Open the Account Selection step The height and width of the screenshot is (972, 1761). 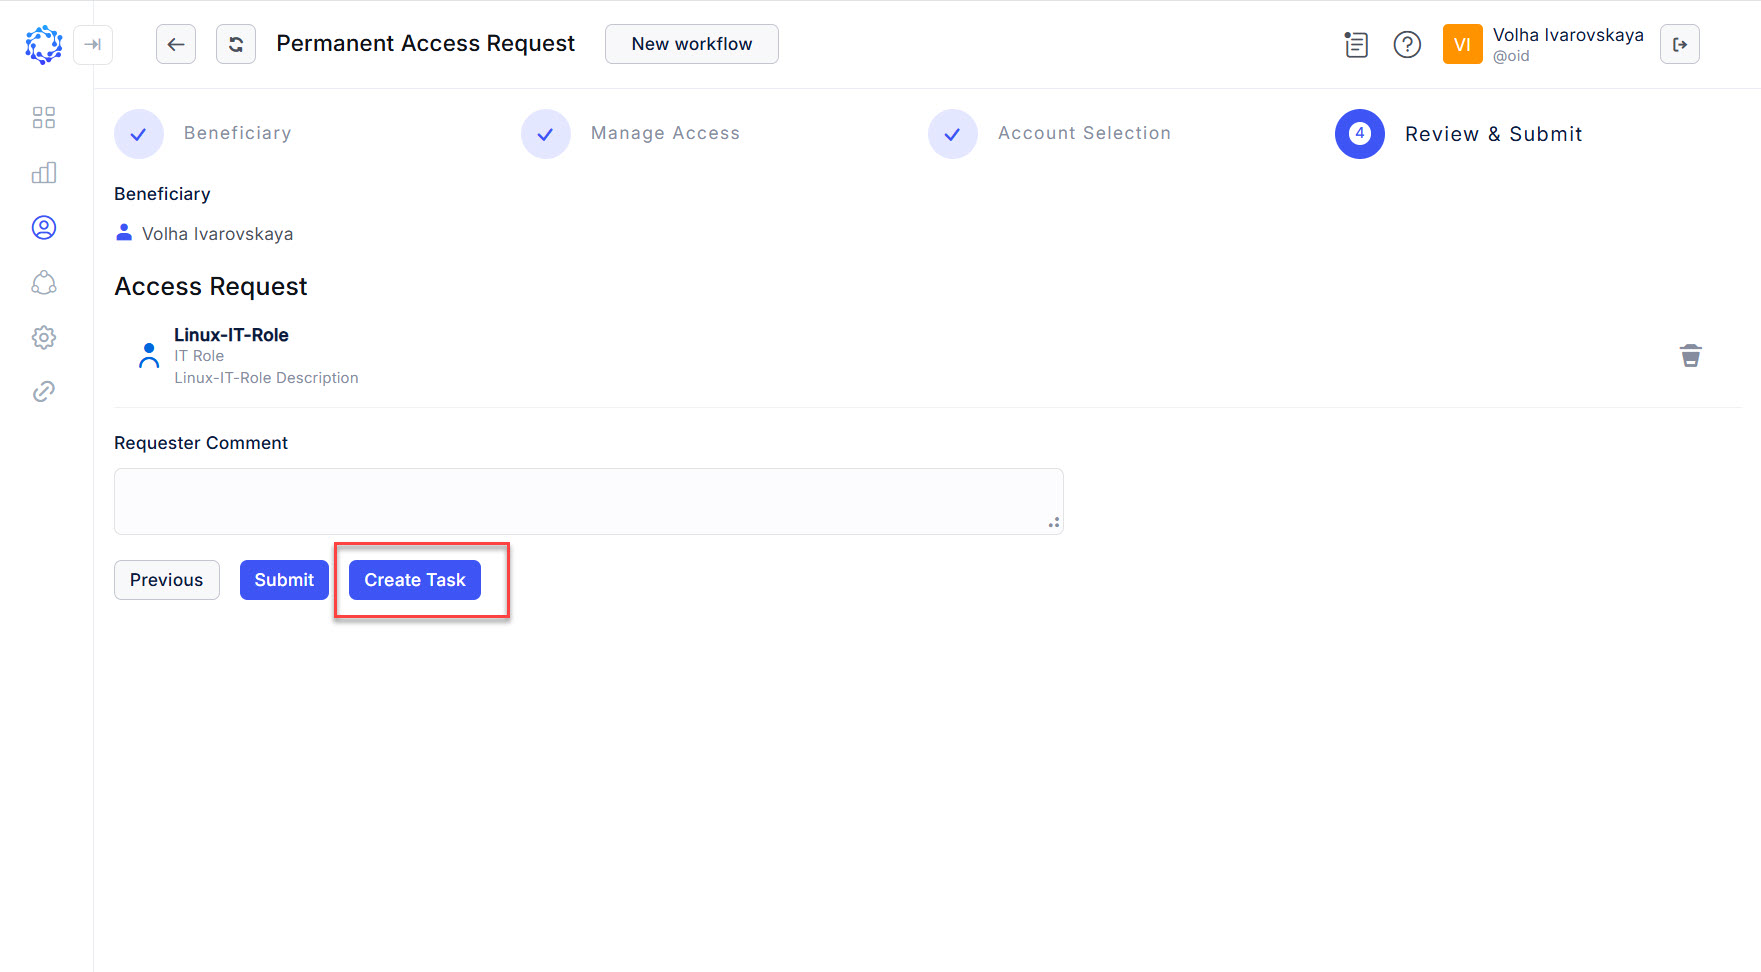(953, 133)
